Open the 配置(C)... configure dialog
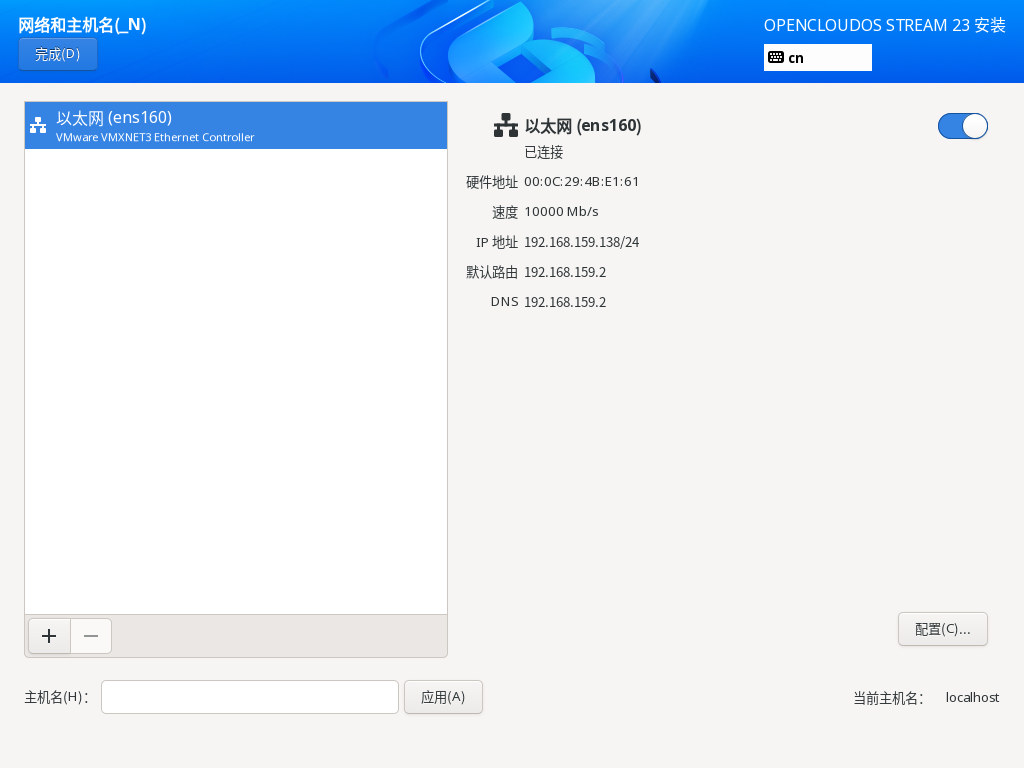Image resolution: width=1024 pixels, height=768 pixels. tap(942, 629)
